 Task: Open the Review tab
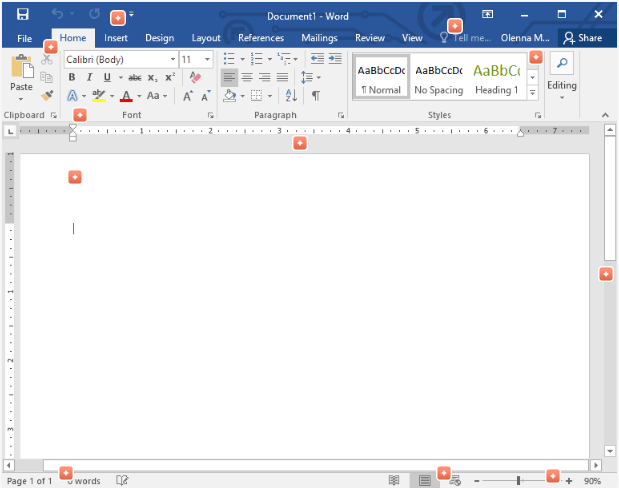(x=370, y=38)
